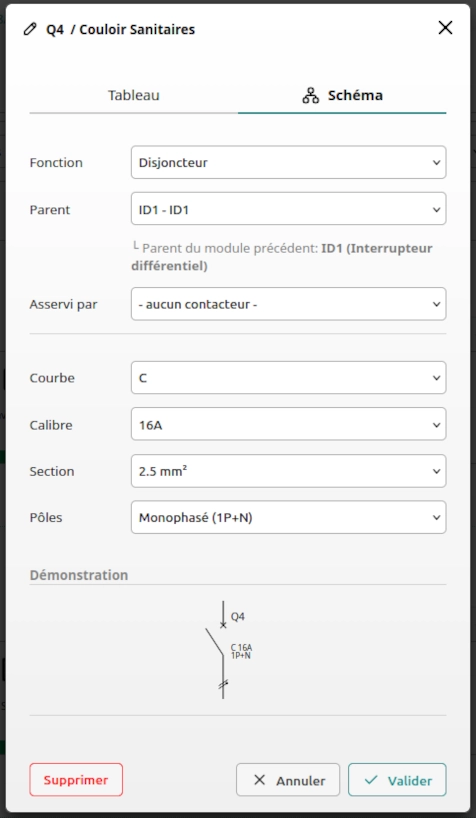Click the checkmark icon in Valider
The image size is (476, 818).
click(x=371, y=780)
